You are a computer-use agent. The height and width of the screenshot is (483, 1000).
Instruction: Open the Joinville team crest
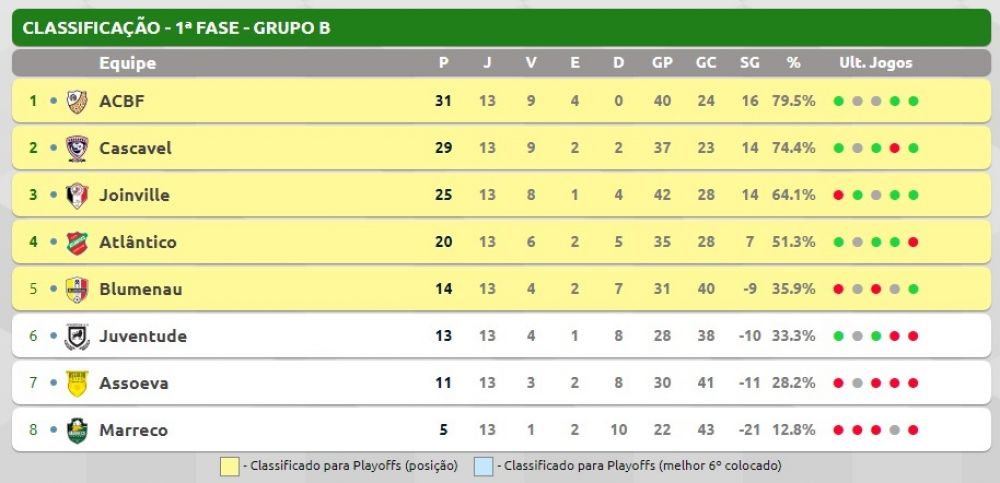pos(77,195)
